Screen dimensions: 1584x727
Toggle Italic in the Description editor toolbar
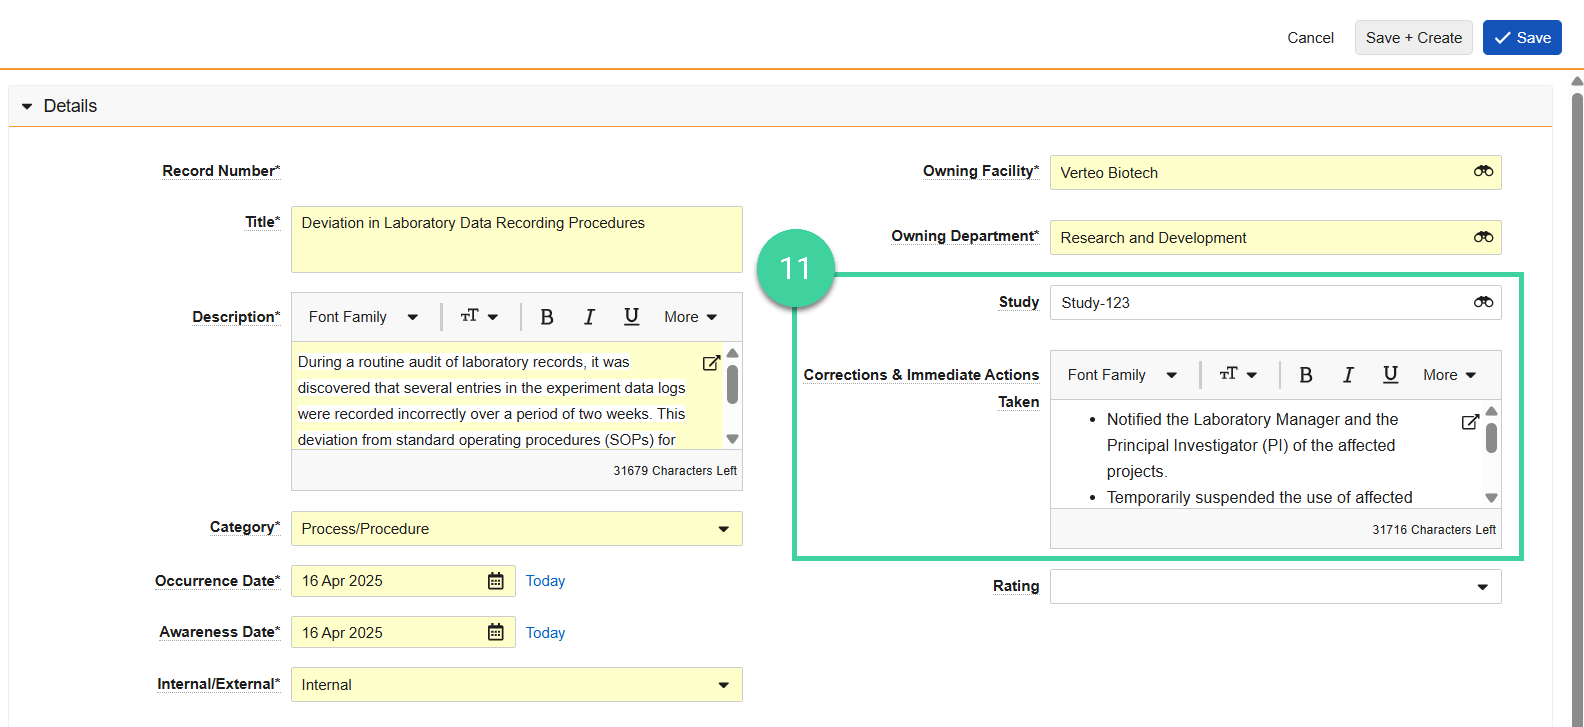click(589, 317)
